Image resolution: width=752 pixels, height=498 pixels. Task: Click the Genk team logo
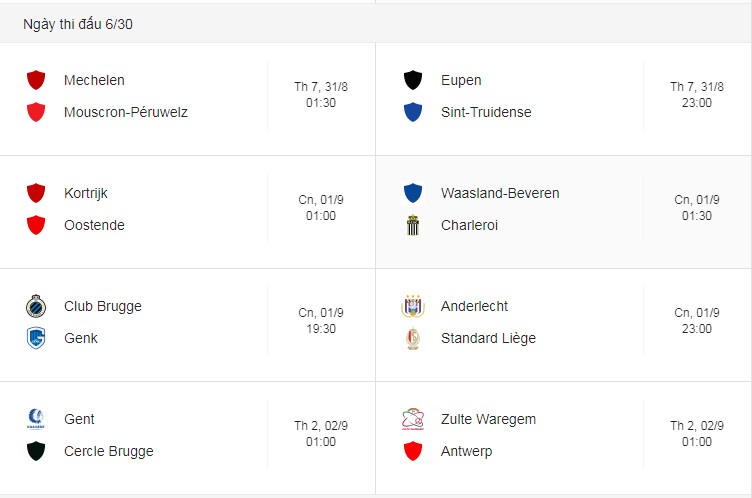click(36, 338)
